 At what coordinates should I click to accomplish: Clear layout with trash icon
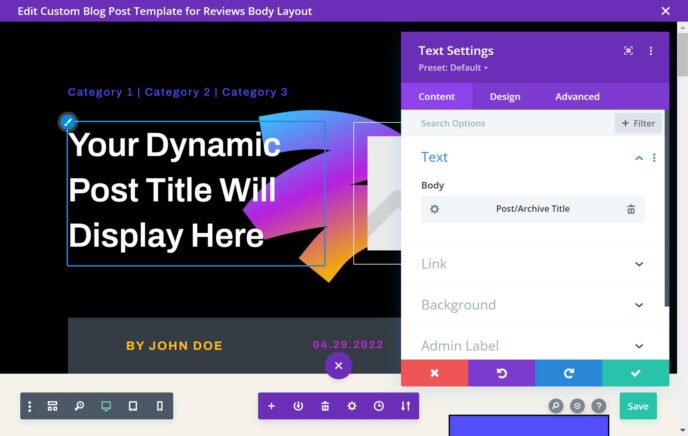325,406
